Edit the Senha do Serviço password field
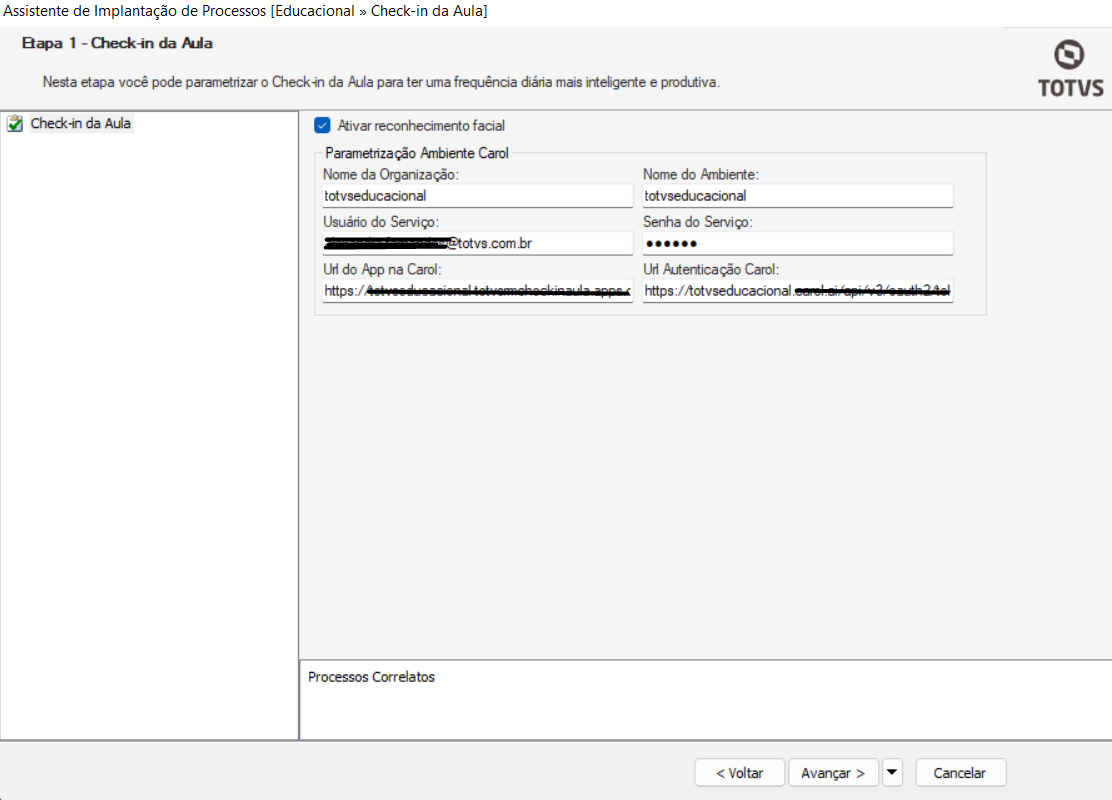The height and width of the screenshot is (800, 1112). [798, 243]
